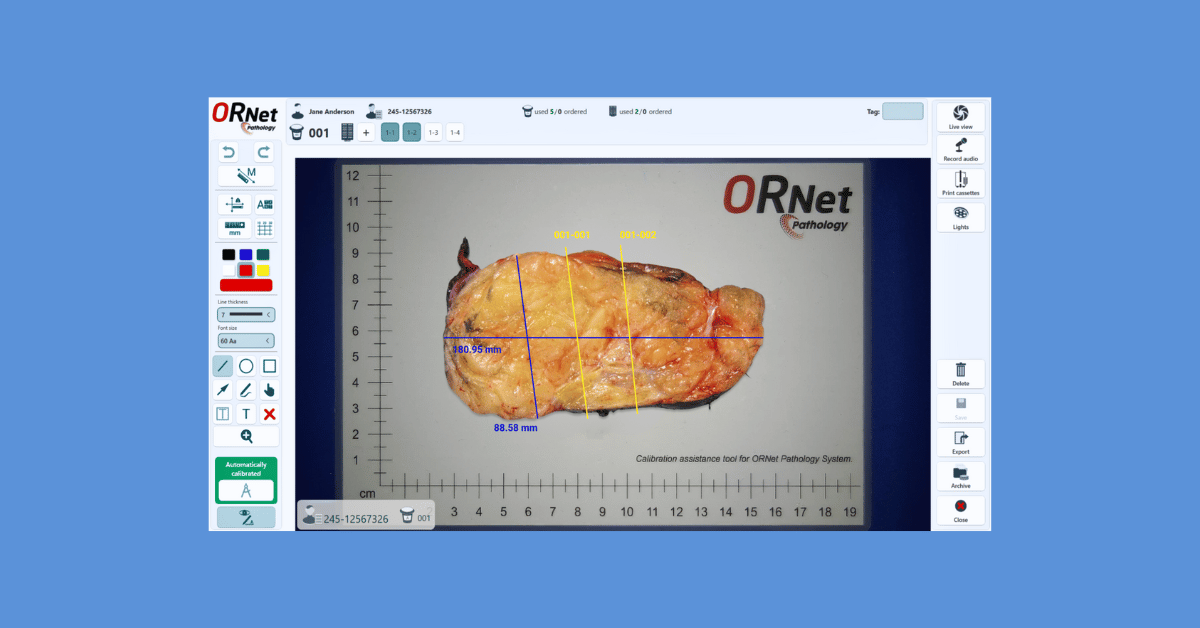
Task: Switch to image tab 1-2
Action: point(411,132)
